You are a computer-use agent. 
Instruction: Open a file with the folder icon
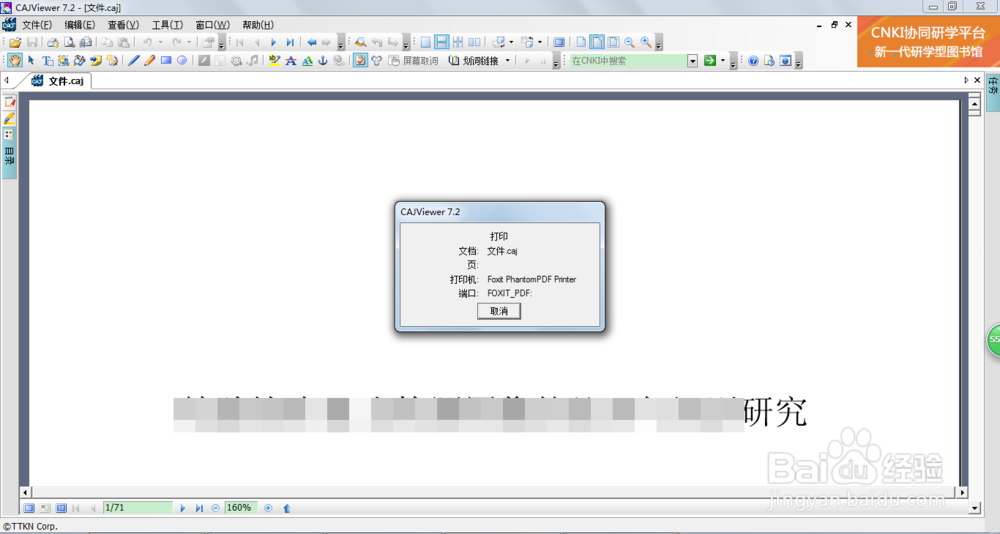(x=15, y=42)
